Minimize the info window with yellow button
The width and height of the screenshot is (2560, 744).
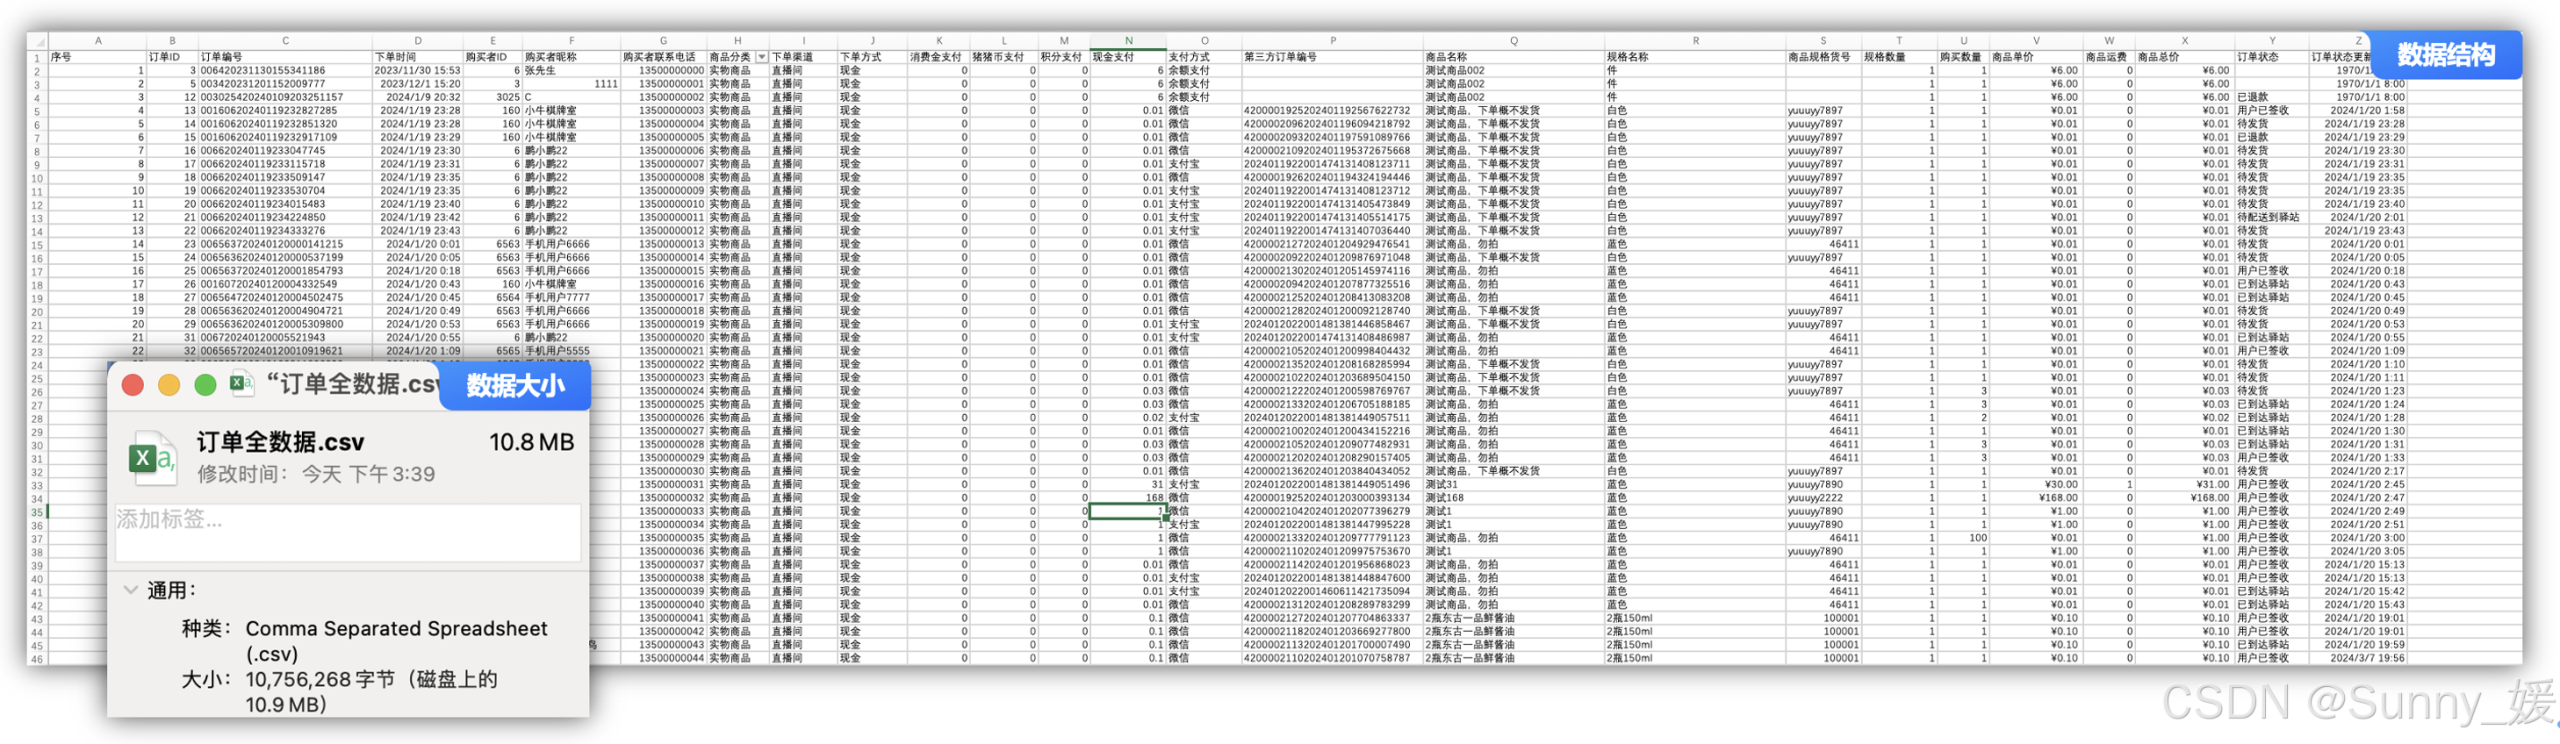(169, 385)
